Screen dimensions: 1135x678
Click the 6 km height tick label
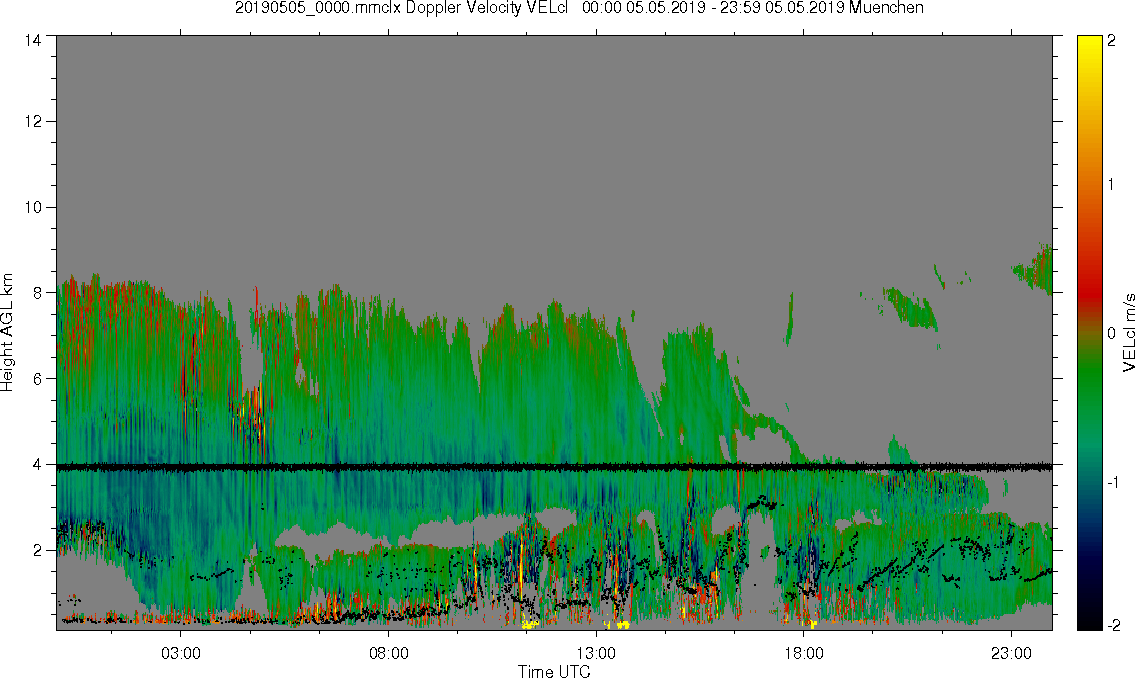(38, 378)
